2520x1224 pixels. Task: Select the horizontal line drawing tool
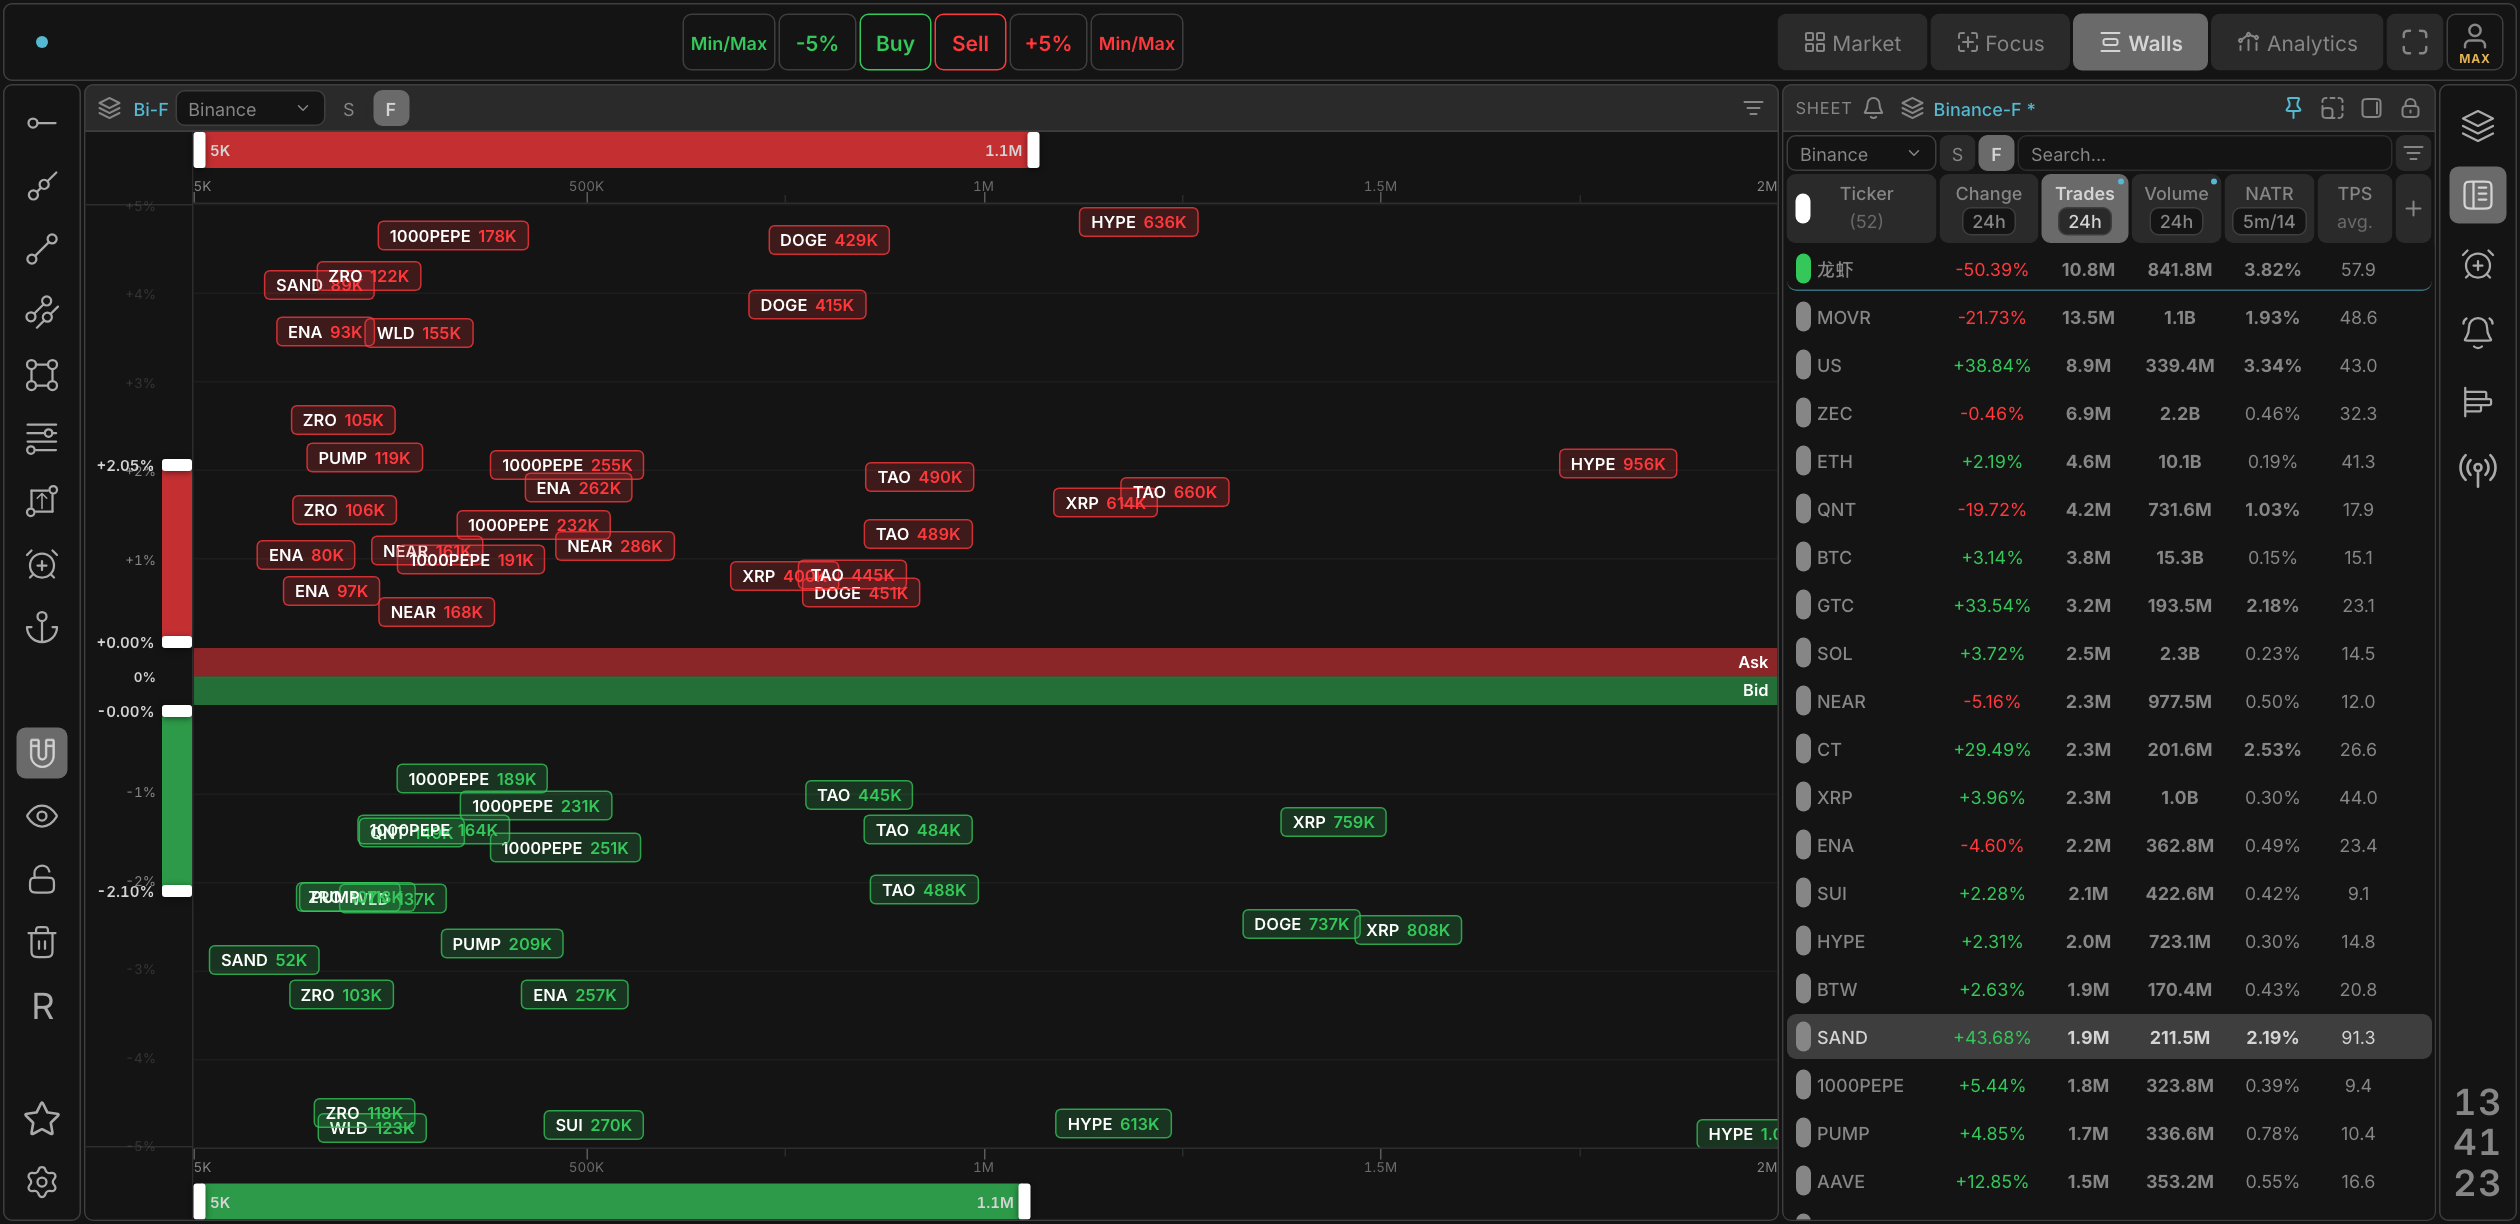[41, 123]
